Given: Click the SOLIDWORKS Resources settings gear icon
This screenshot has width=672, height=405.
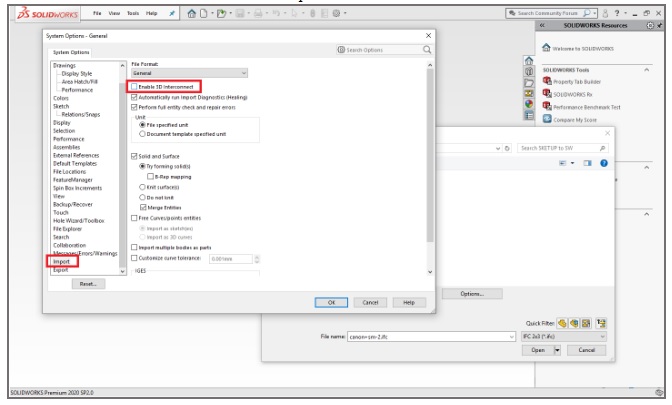Looking at the screenshot, I should (650, 25).
